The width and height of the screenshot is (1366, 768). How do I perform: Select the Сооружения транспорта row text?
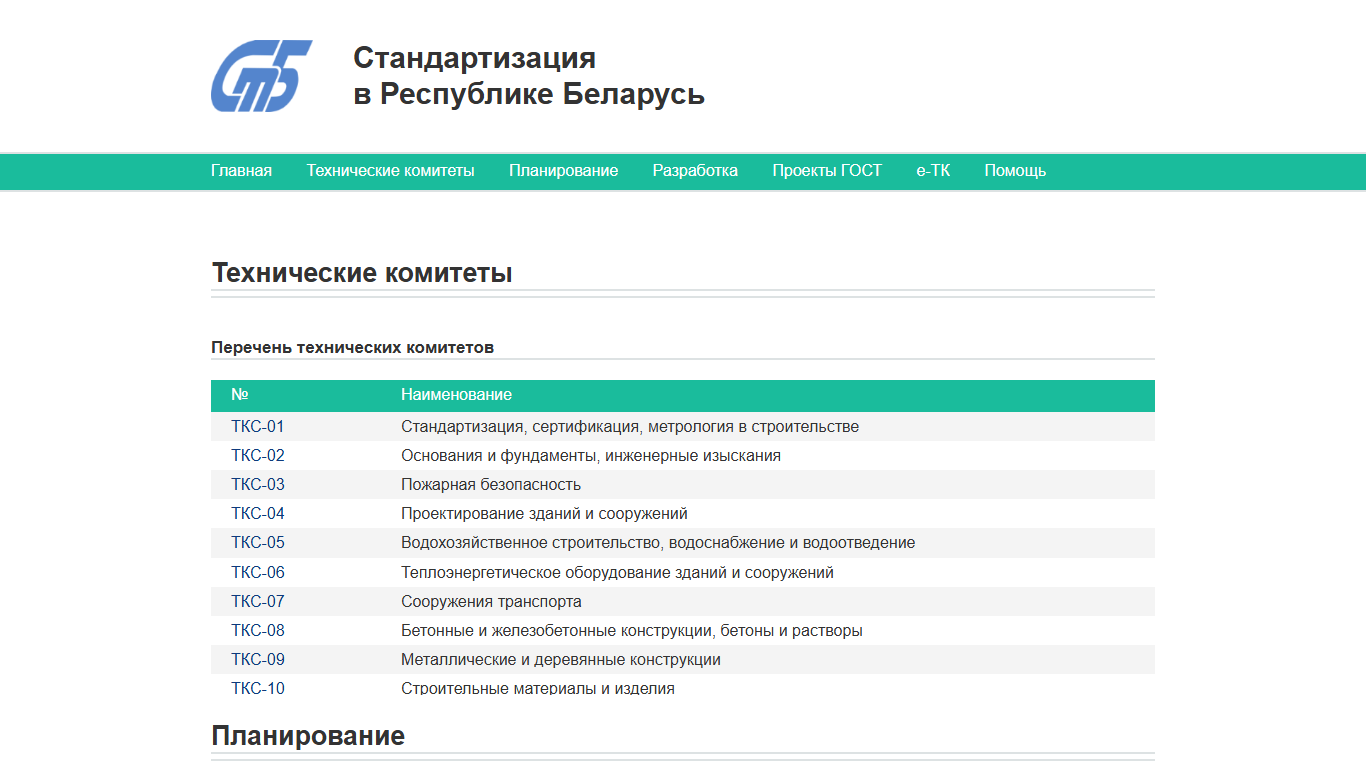coord(491,601)
